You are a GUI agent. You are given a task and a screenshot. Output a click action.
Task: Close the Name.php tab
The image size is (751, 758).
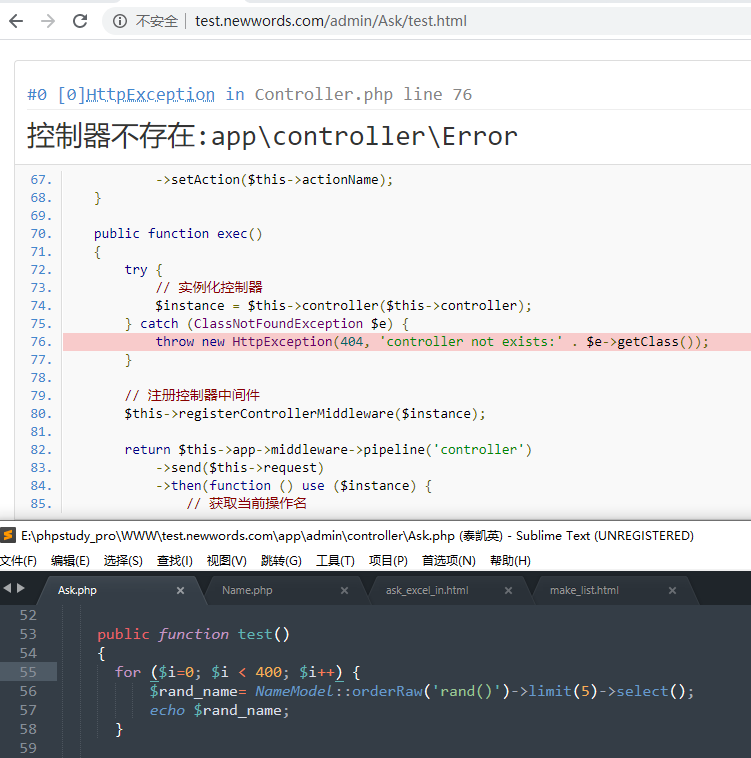pyautogui.click(x=344, y=591)
